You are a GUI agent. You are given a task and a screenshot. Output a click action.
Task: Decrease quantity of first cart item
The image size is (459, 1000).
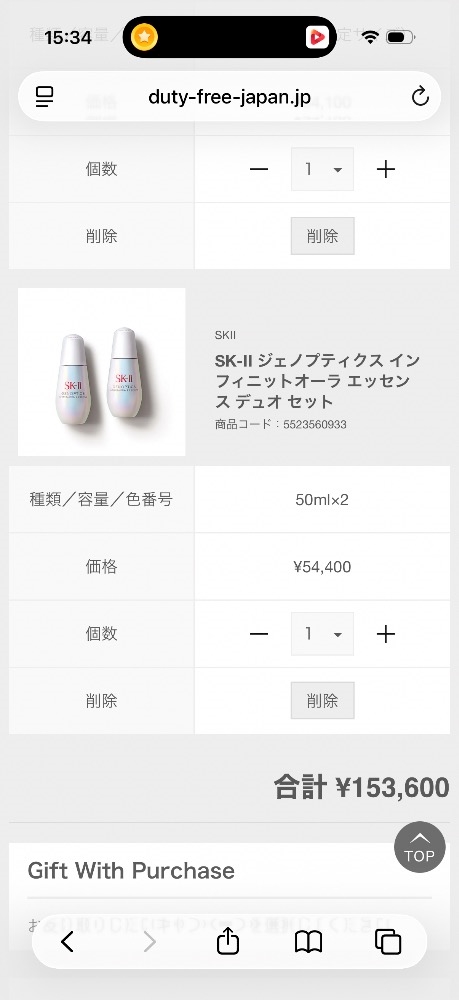pos(259,169)
